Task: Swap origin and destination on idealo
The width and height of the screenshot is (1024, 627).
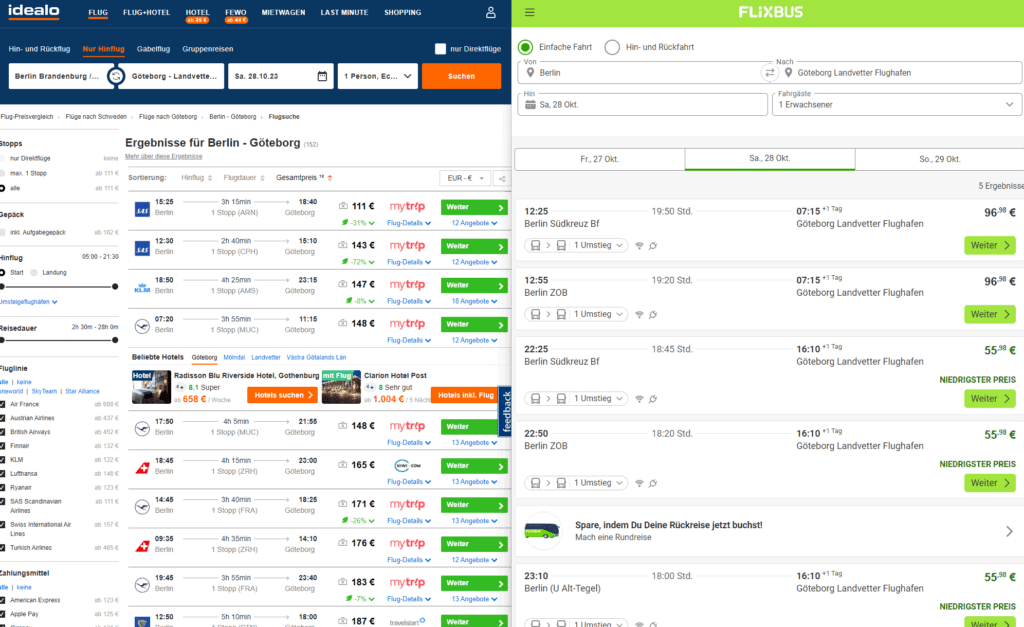Action: [x=116, y=76]
